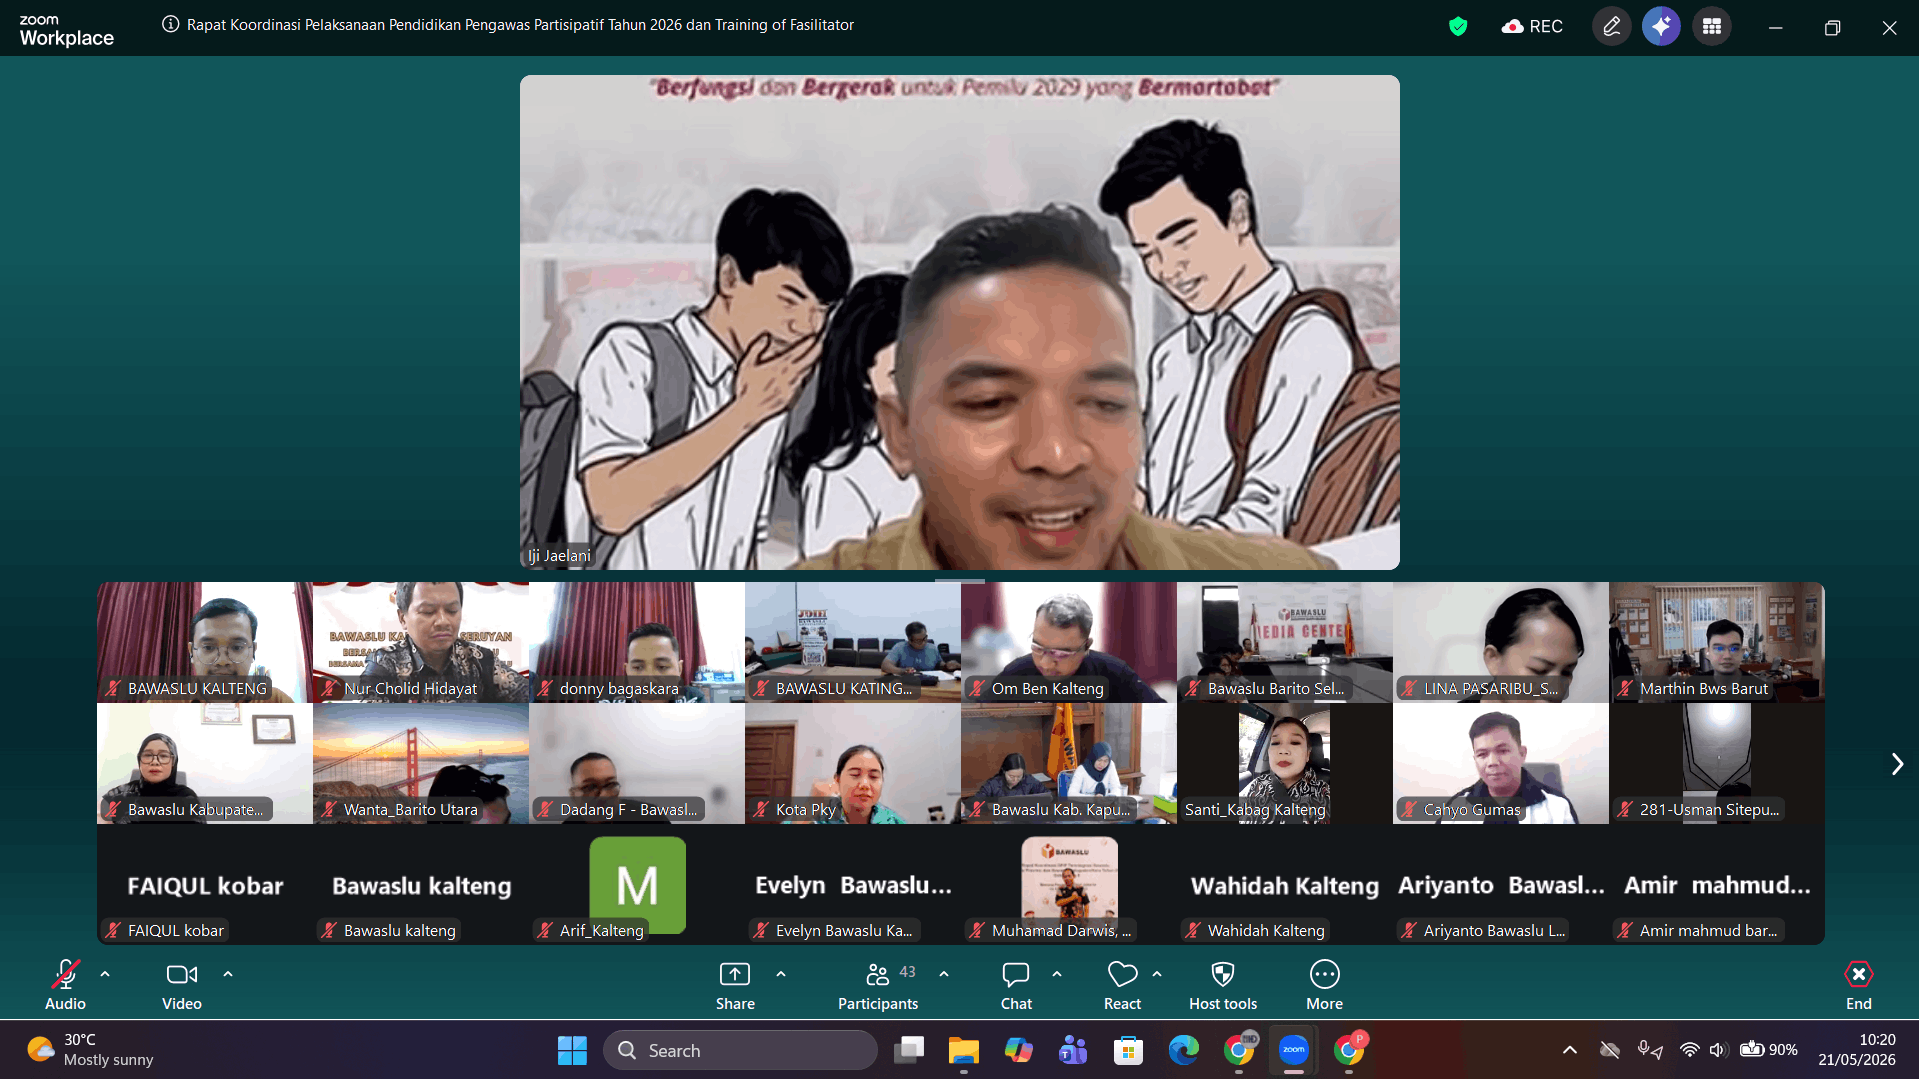
Task: Select Nur Cholid Hidayat video tile
Action: click(x=421, y=642)
